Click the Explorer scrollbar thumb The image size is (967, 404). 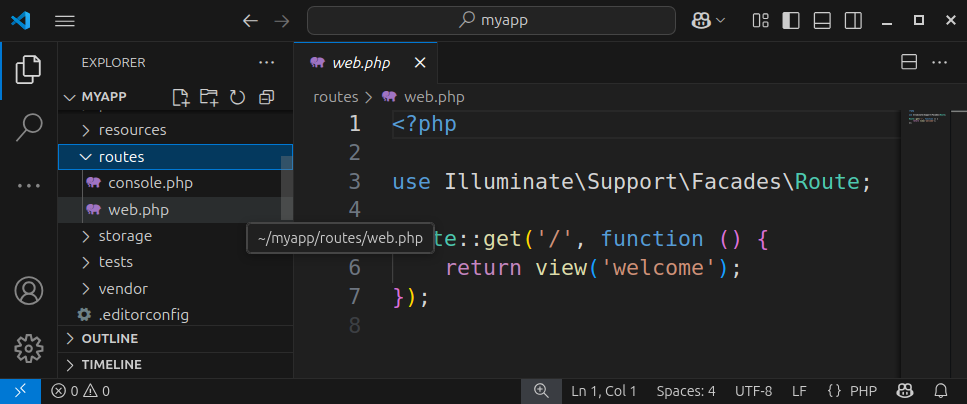click(x=287, y=188)
